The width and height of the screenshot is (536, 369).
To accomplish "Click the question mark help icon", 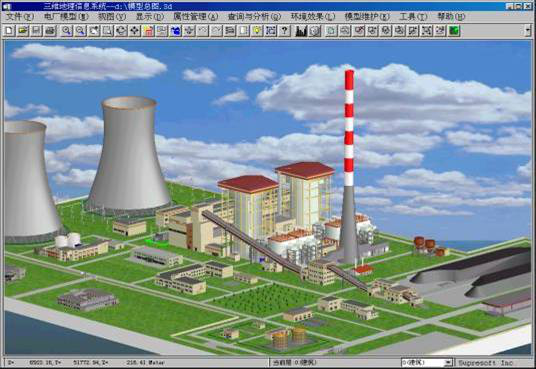I will (284, 31).
